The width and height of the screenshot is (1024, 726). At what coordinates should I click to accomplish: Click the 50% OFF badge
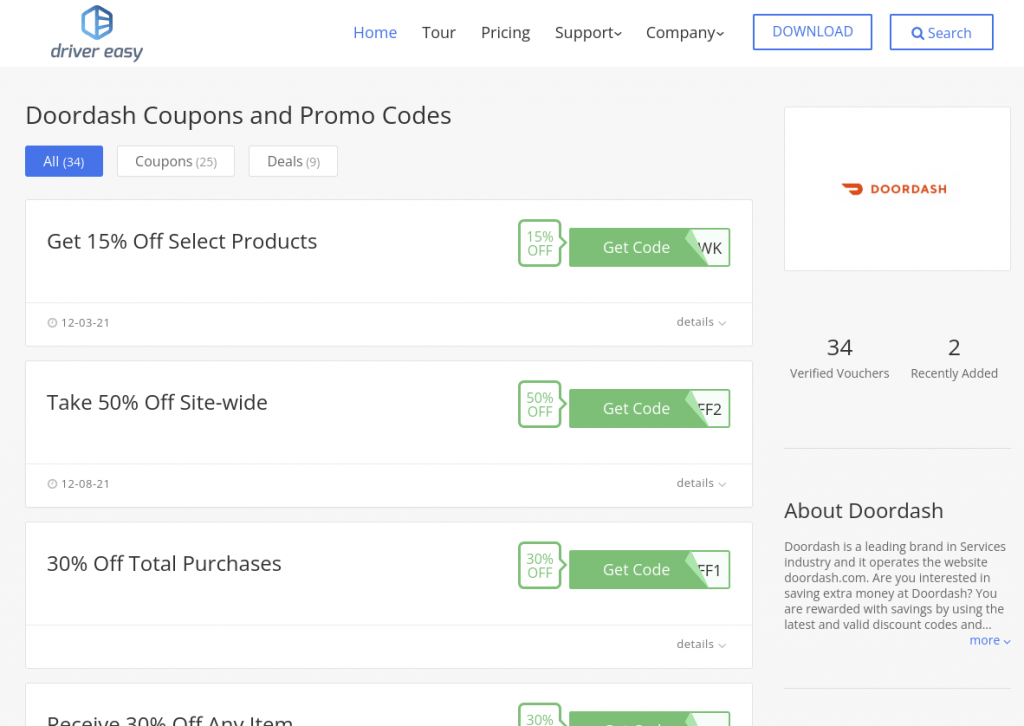(540, 405)
